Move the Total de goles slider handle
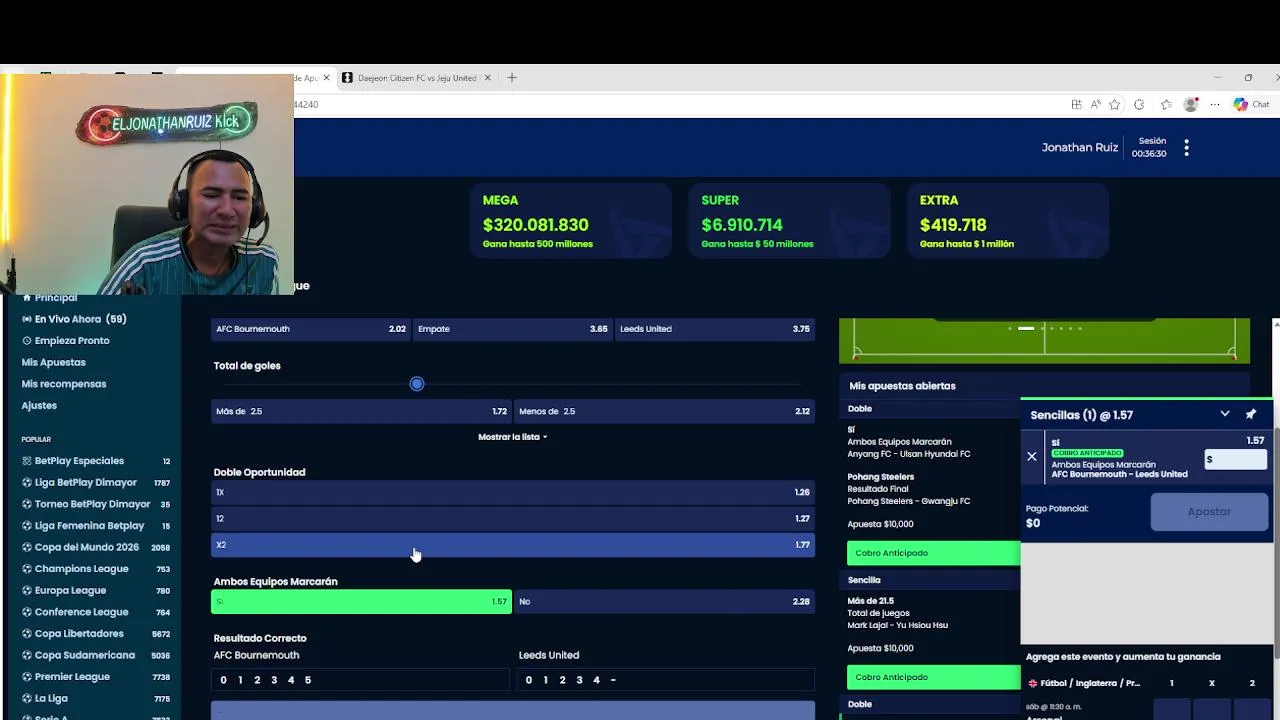The width and height of the screenshot is (1280, 720). click(x=417, y=384)
